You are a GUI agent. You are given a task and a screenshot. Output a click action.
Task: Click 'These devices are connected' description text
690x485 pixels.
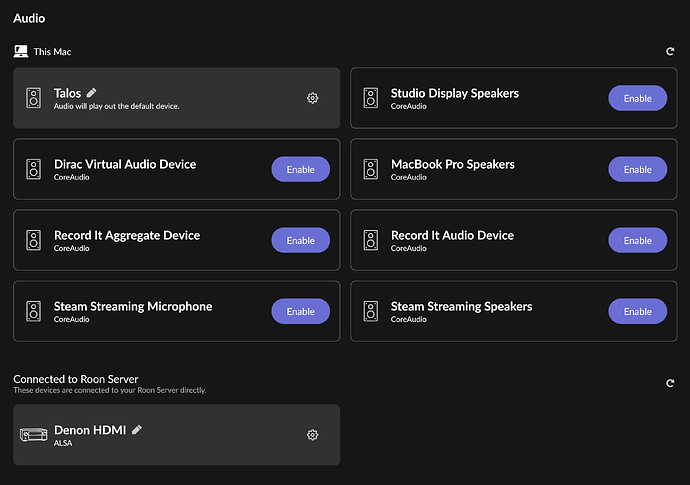pyautogui.click(x=110, y=390)
